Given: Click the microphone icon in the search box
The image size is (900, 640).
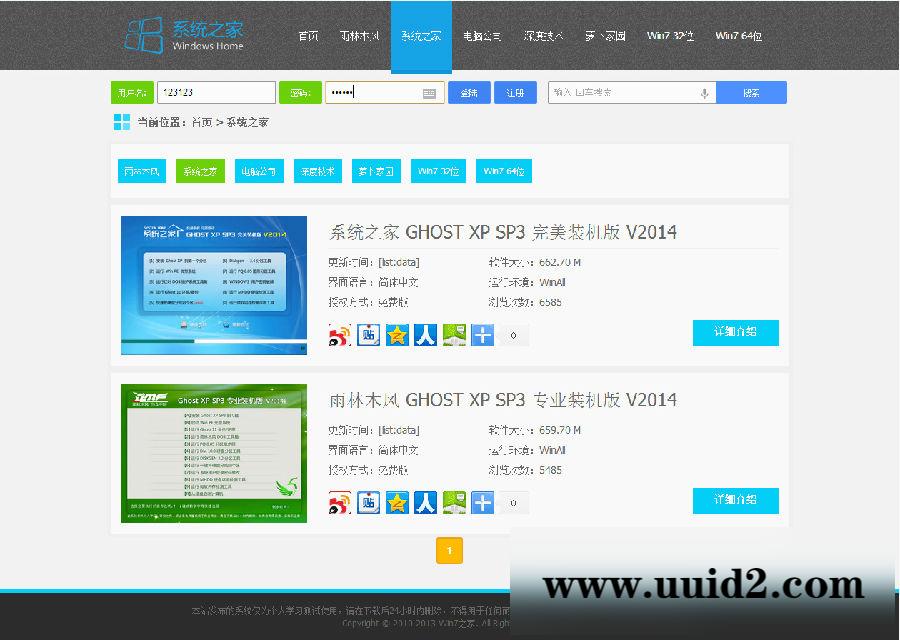Looking at the screenshot, I should [x=703, y=92].
